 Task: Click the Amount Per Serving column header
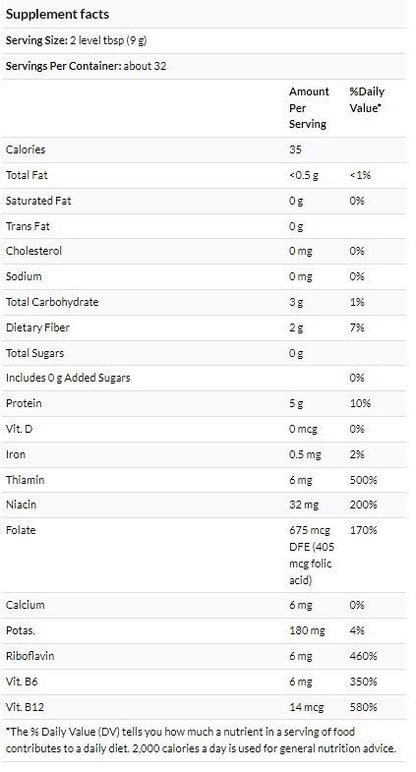click(x=309, y=108)
